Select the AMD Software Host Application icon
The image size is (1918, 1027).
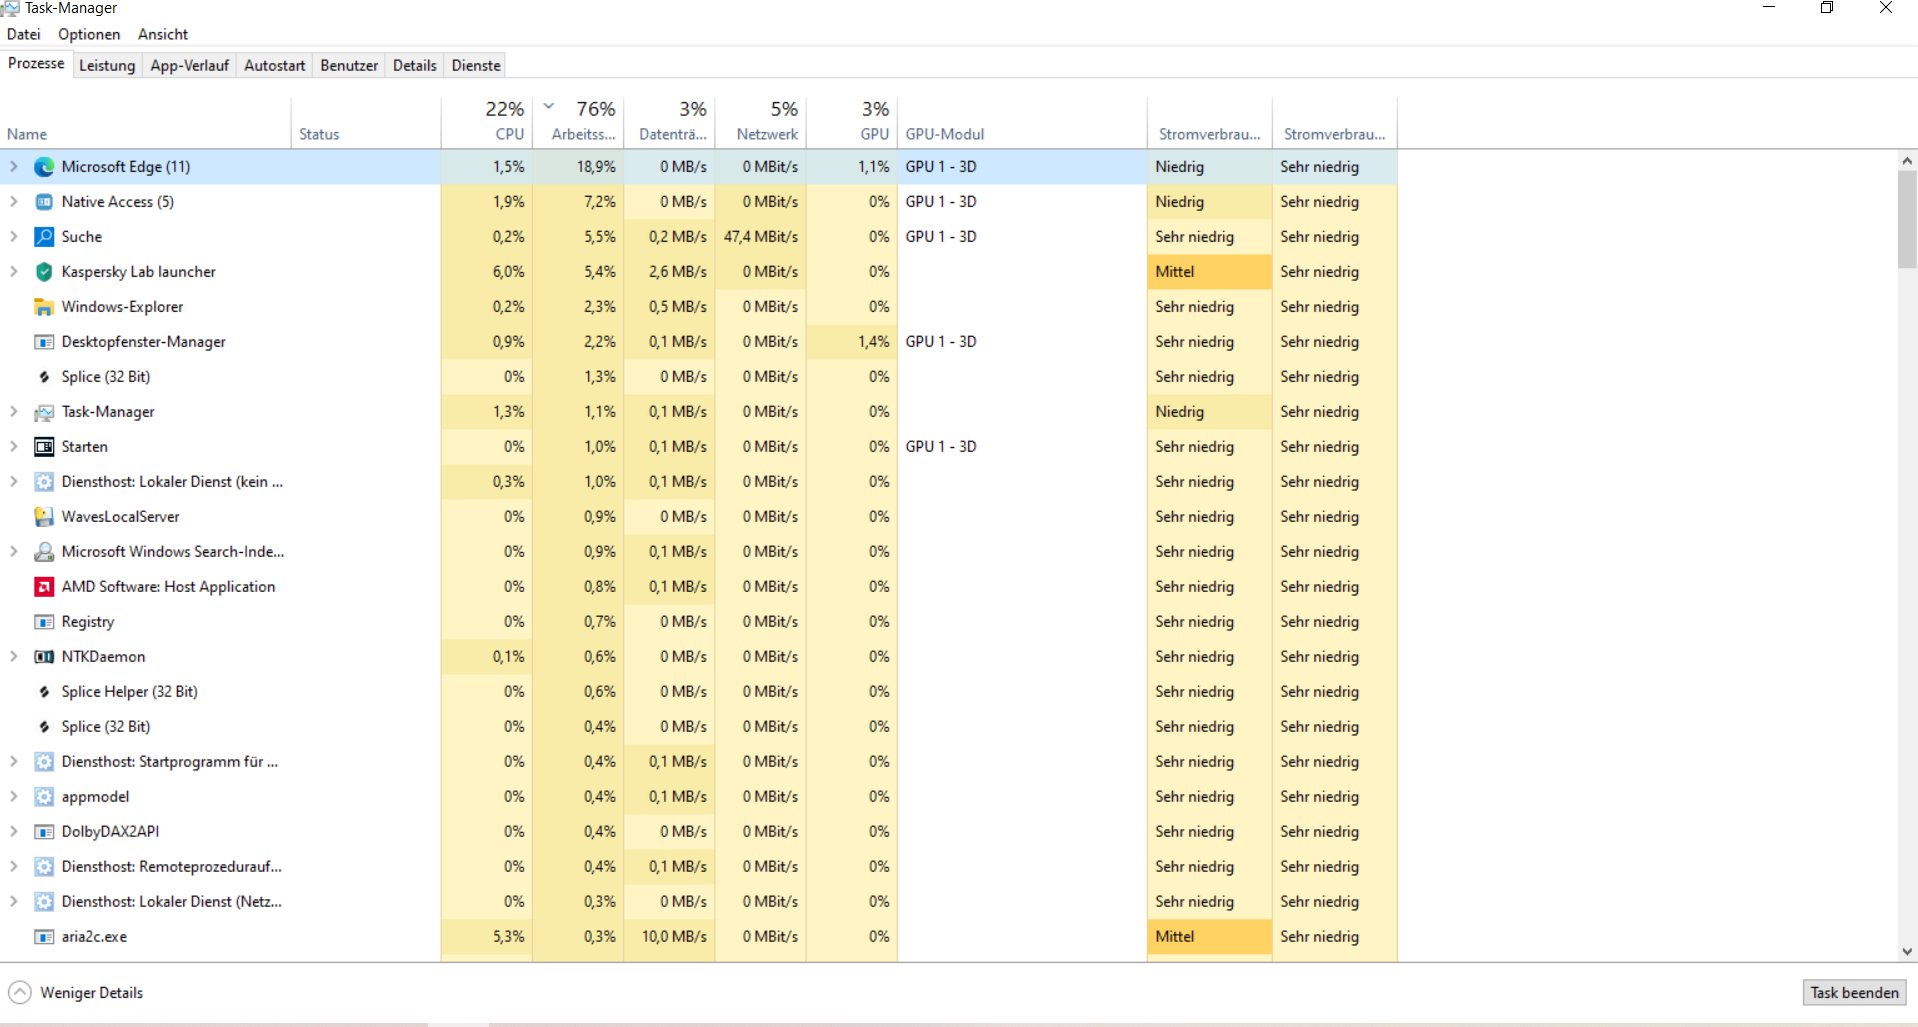click(x=44, y=587)
